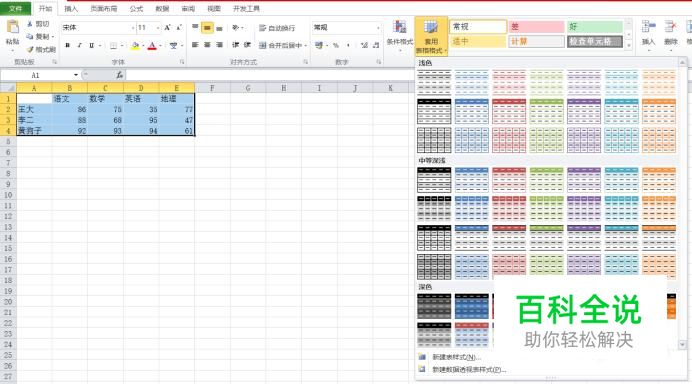Expand the font color arrow
Screen dimensions: 692x384
click(x=160, y=45)
